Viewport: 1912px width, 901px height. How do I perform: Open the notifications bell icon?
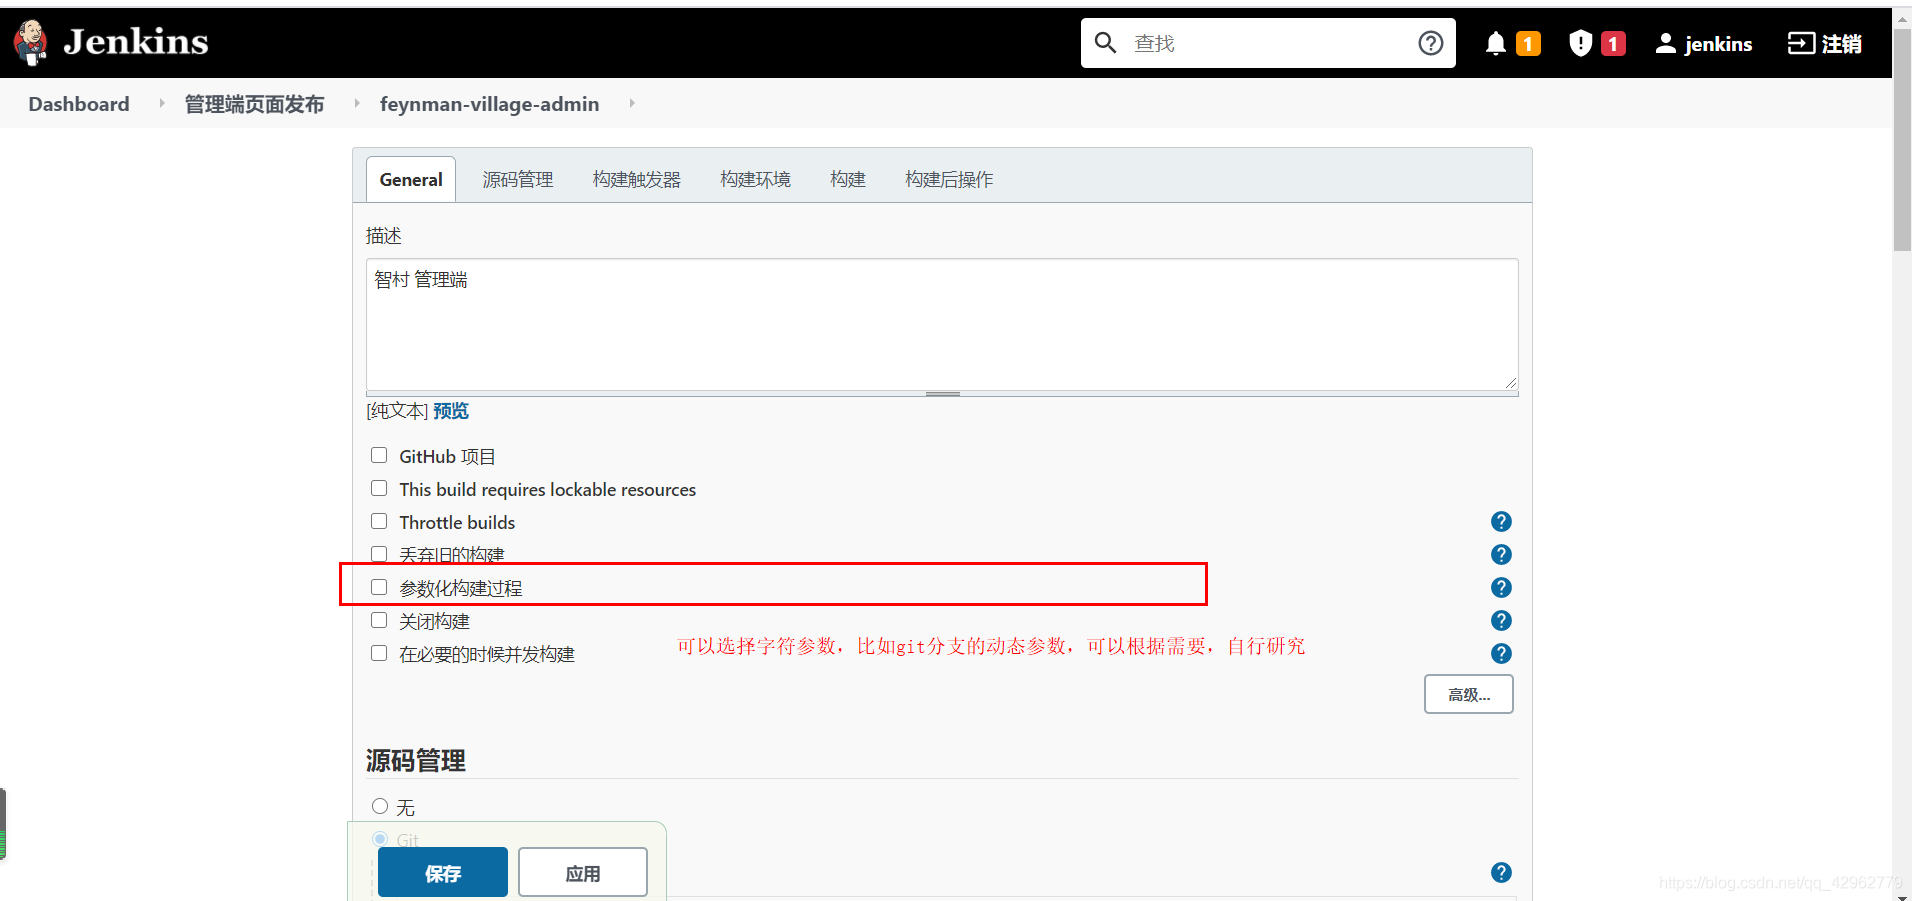point(1496,43)
